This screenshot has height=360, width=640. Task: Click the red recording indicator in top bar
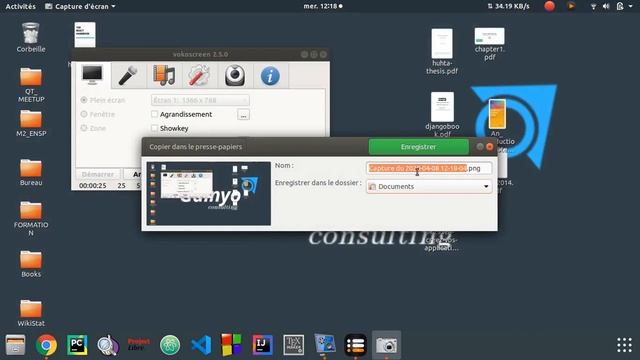coord(549,6)
